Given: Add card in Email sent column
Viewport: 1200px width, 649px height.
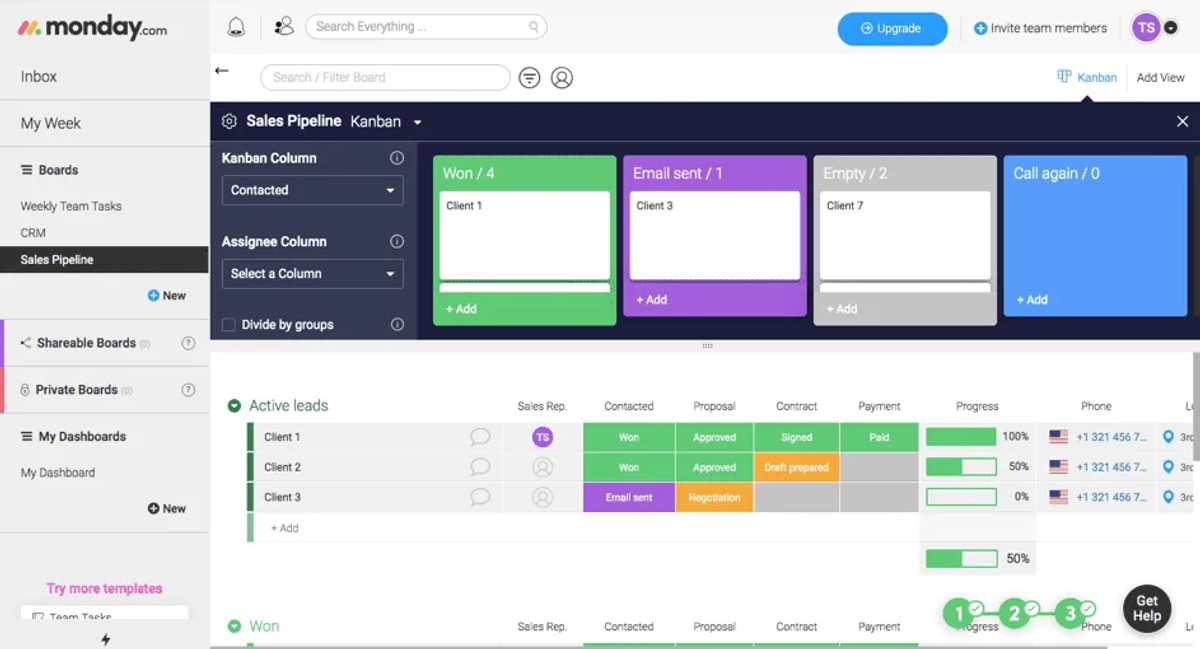Looking at the screenshot, I should coord(651,299).
